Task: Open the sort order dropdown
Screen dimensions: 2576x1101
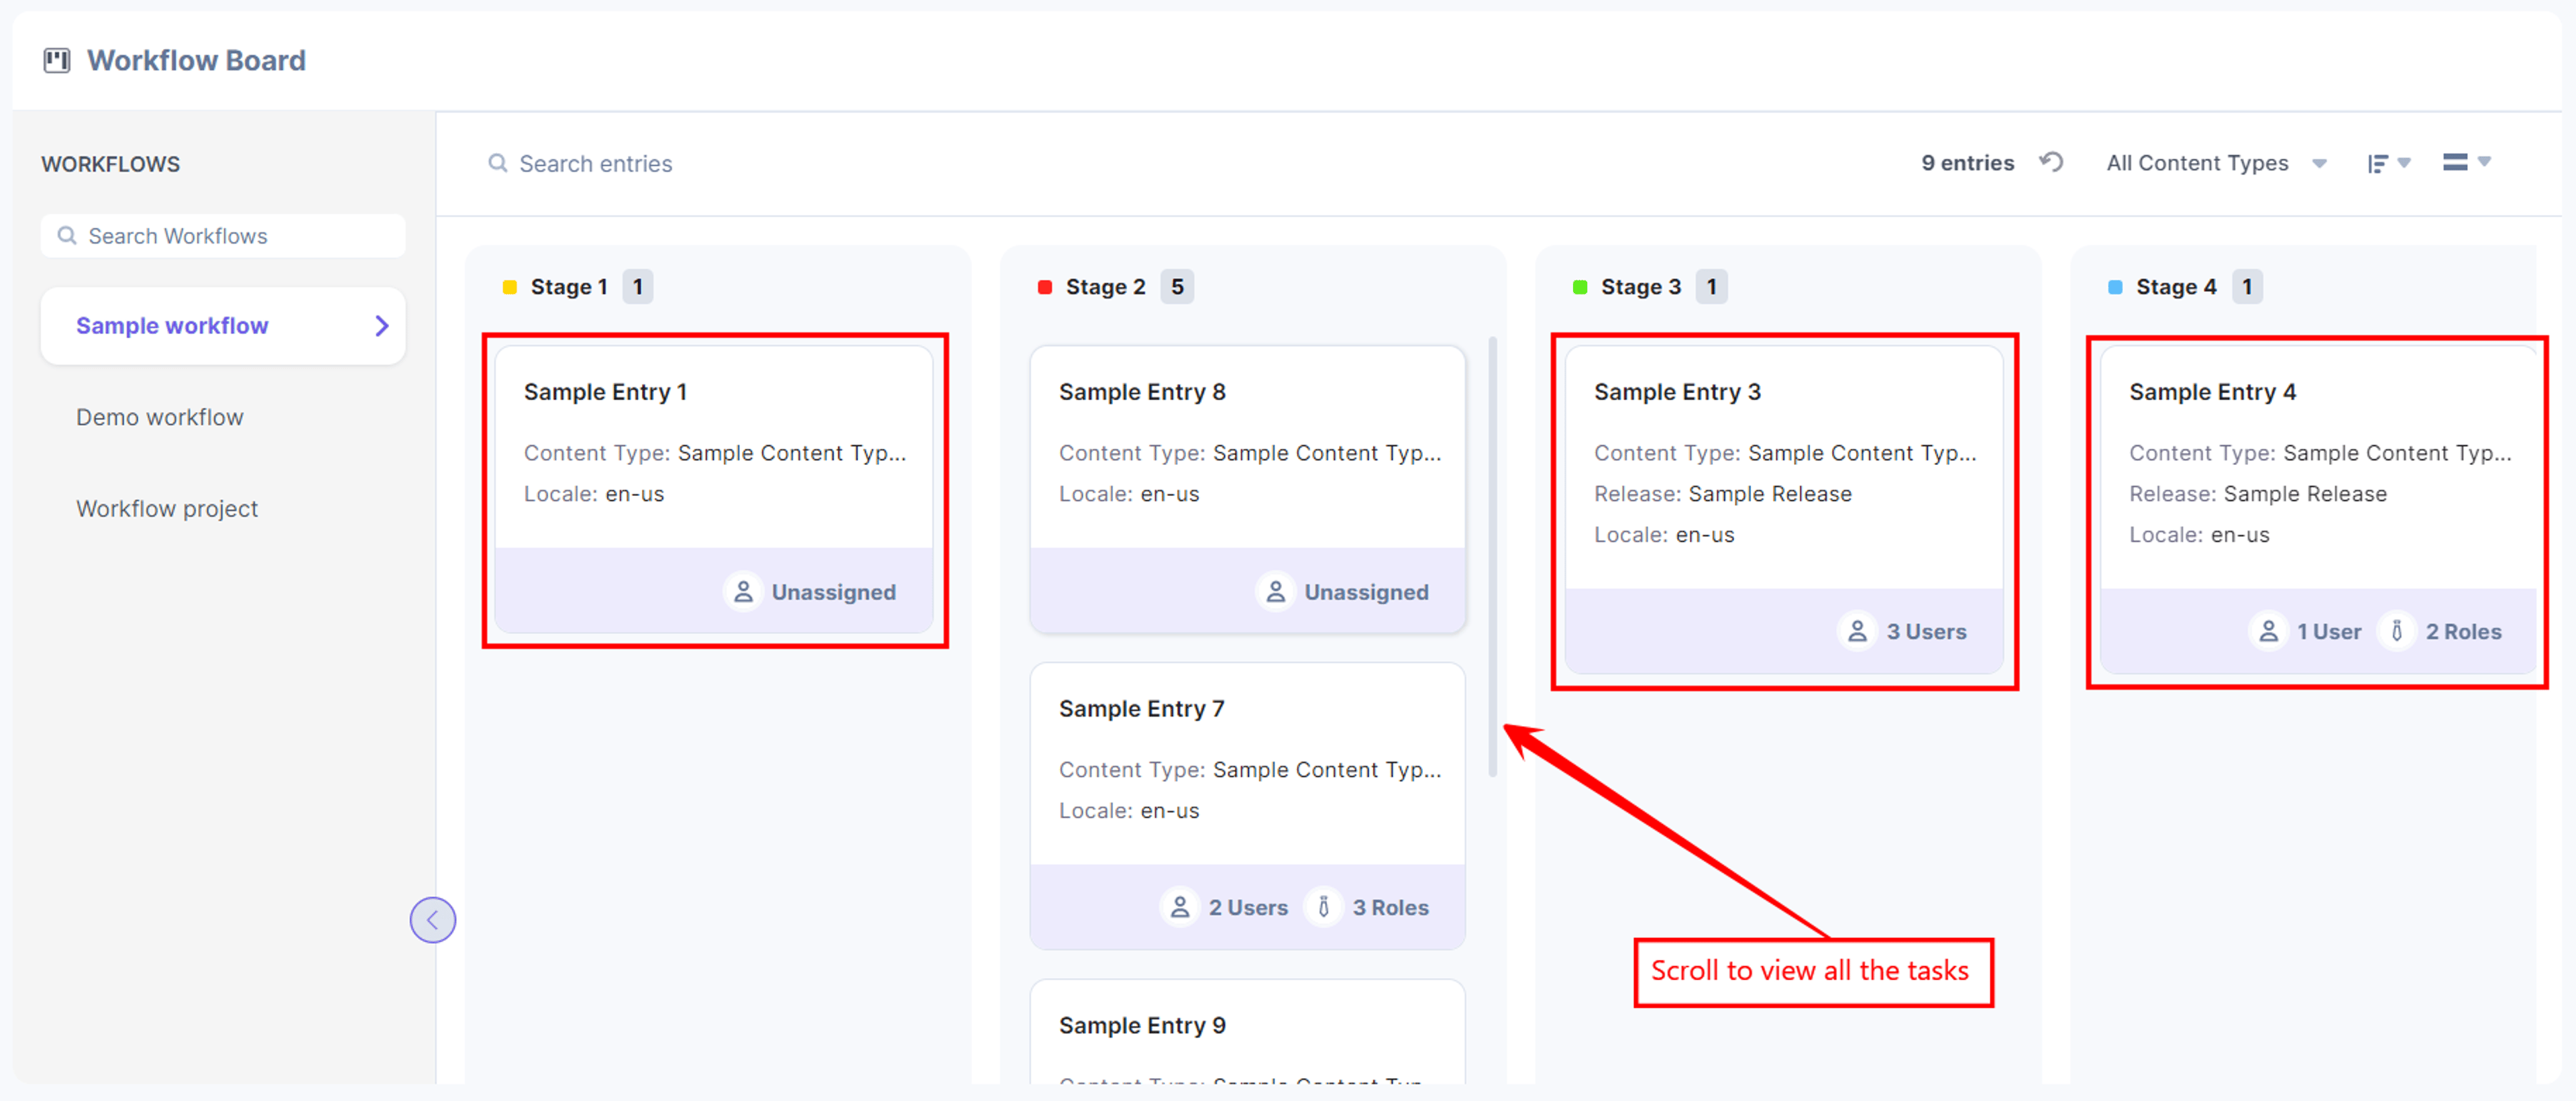Action: point(2389,163)
